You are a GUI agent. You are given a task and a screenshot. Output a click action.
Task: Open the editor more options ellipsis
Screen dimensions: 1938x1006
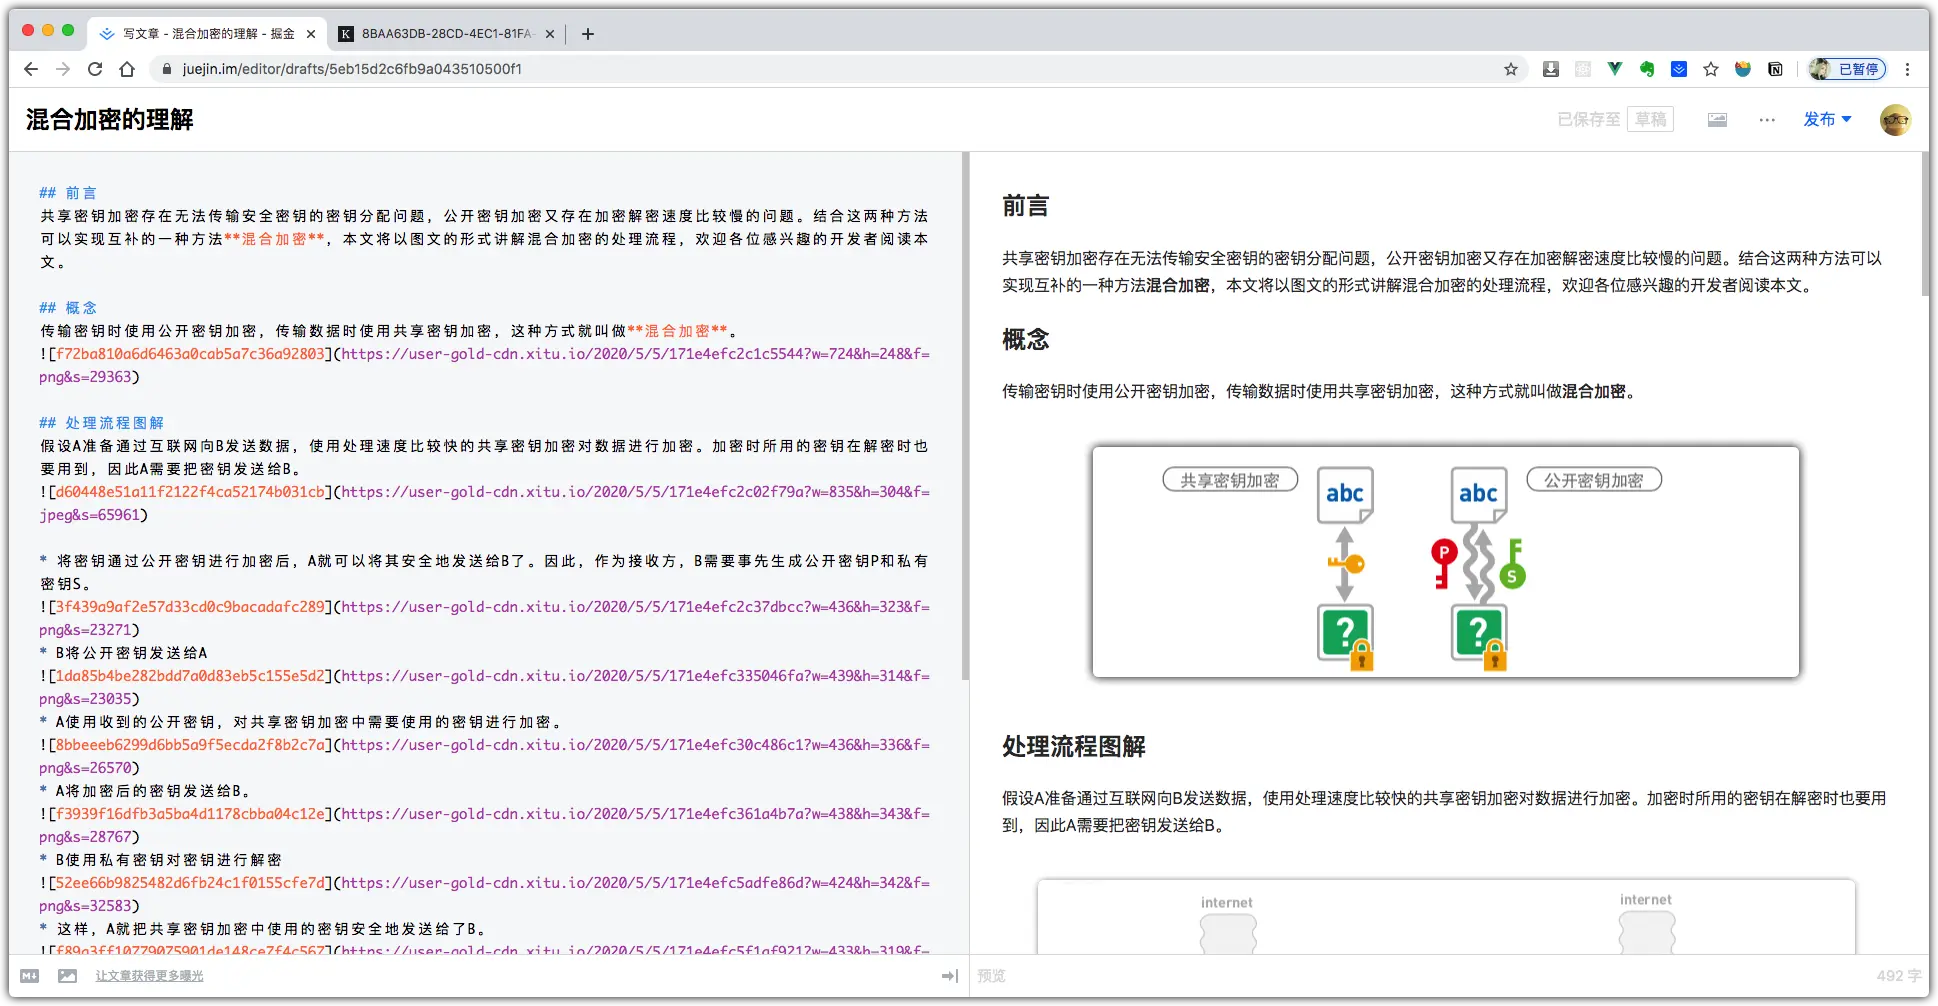1767,120
